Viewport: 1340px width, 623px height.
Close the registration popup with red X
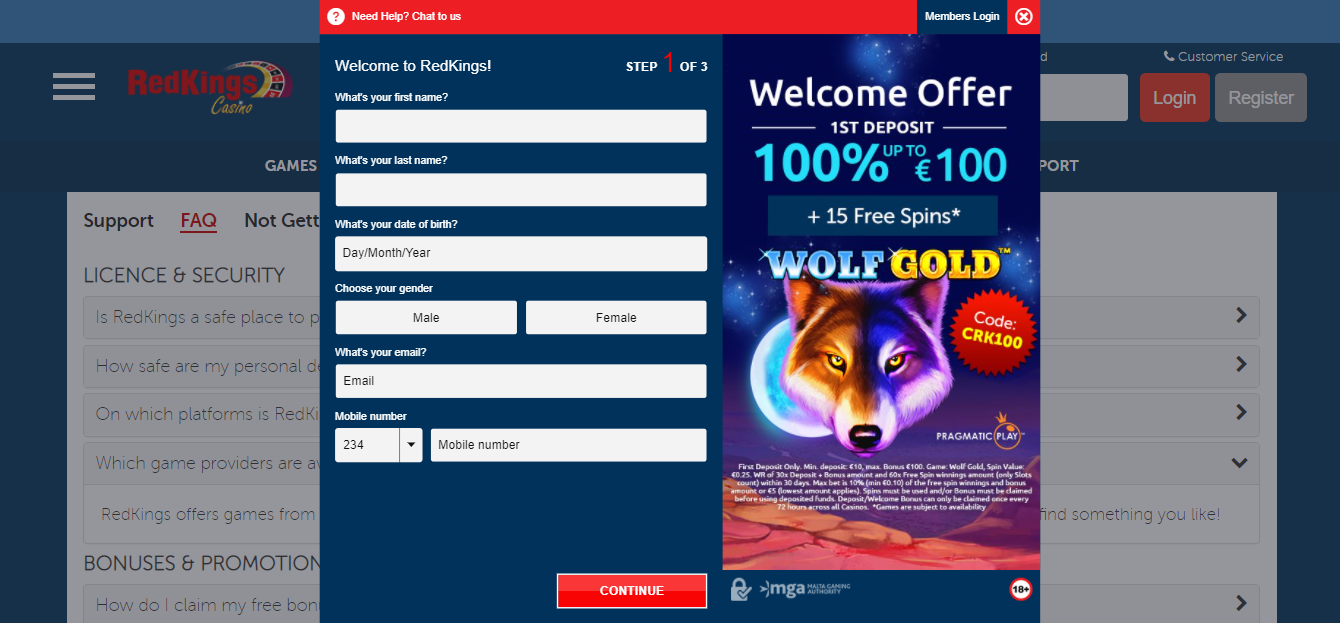(1023, 16)
